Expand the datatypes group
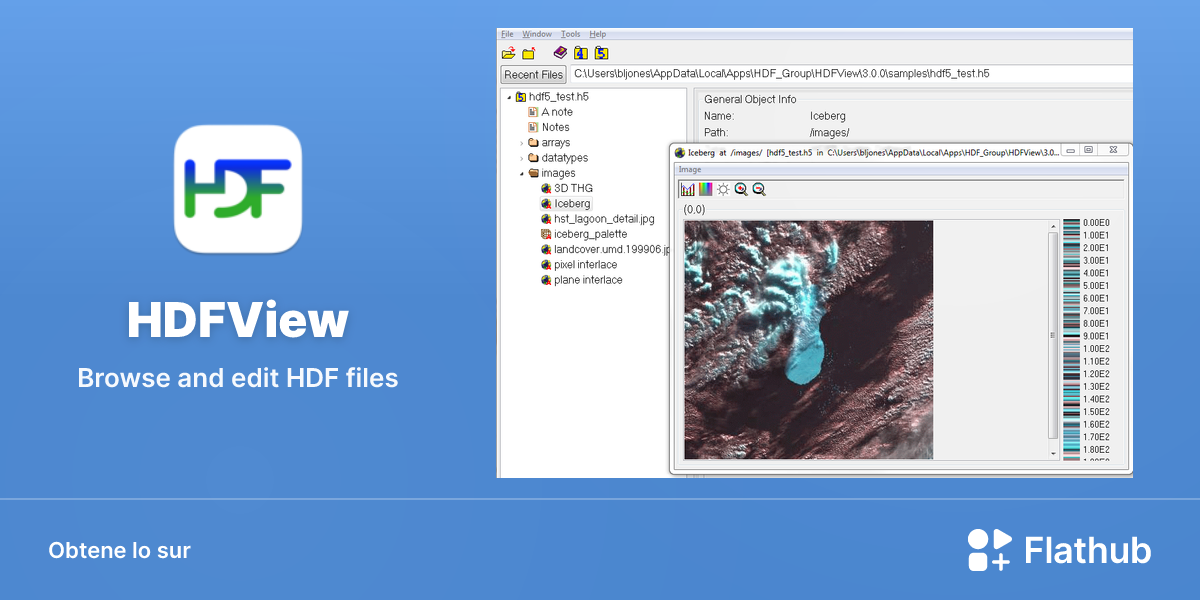 point(521,158)
